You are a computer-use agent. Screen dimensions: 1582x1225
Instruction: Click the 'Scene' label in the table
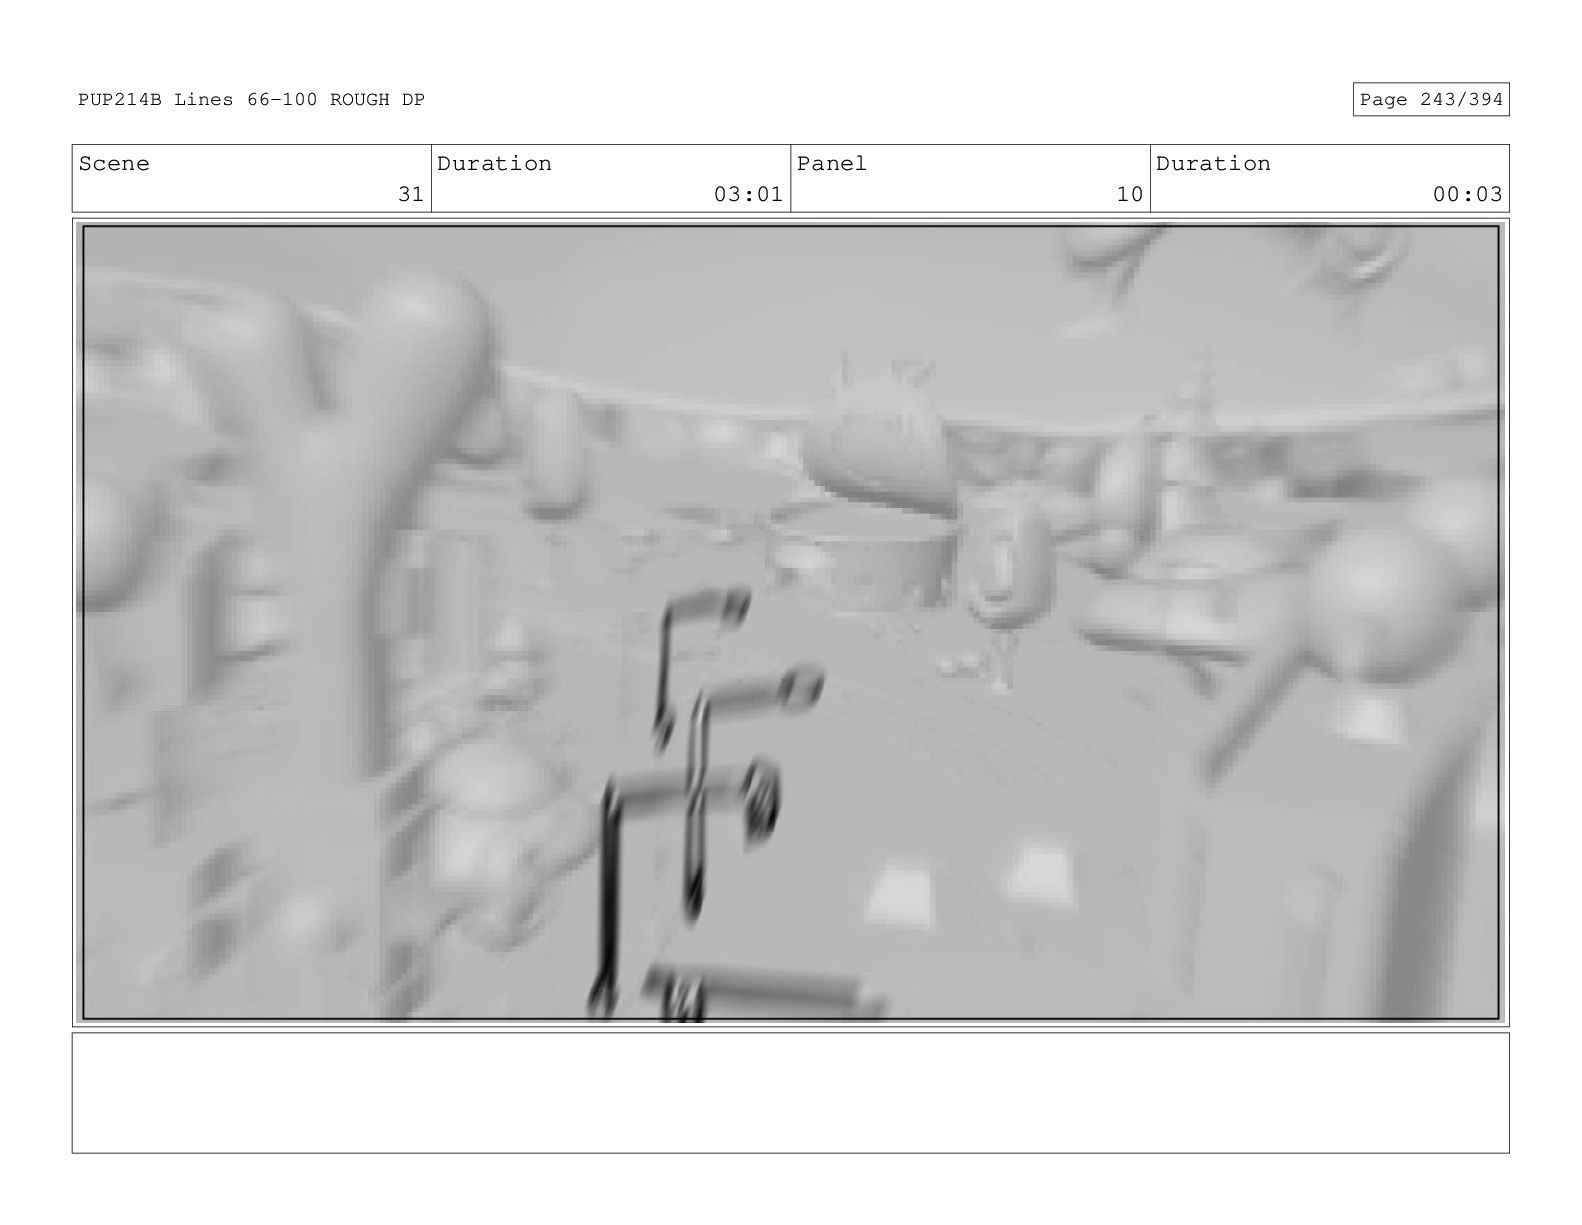(114, 164)
